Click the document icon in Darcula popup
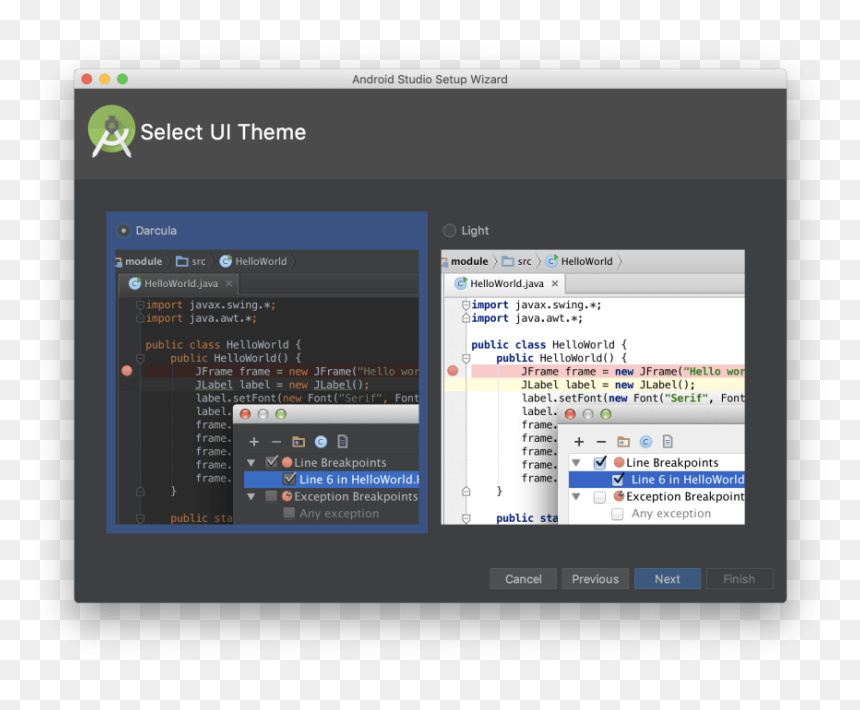The height and width of the screenshot is (710, 860). [x=343, y=441]
